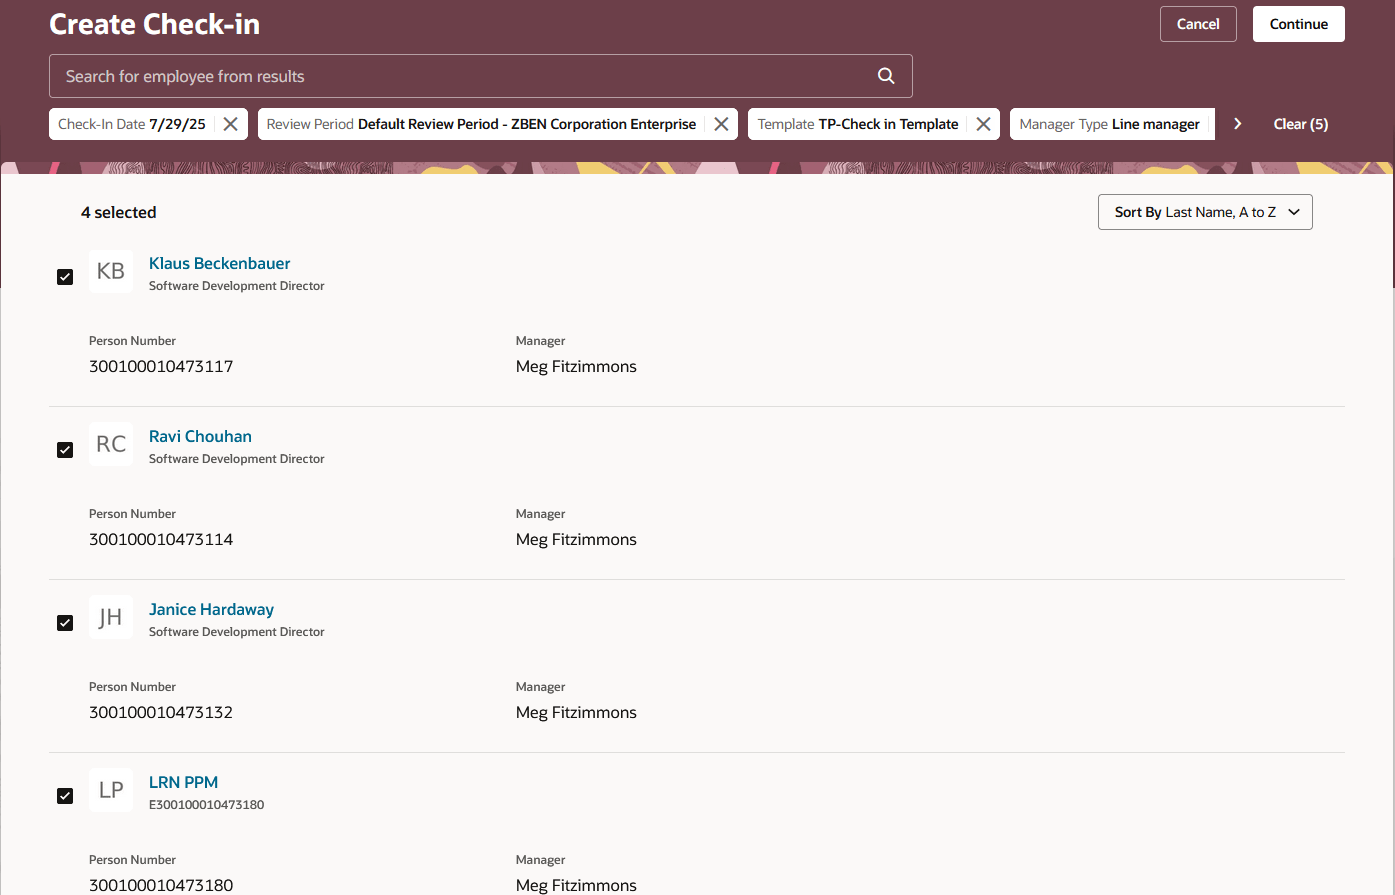Click Janice Hardaway's JH avatar
The width and height of the screenshot is (1395, 895).
pyautogui.click(x=111, y=617)
